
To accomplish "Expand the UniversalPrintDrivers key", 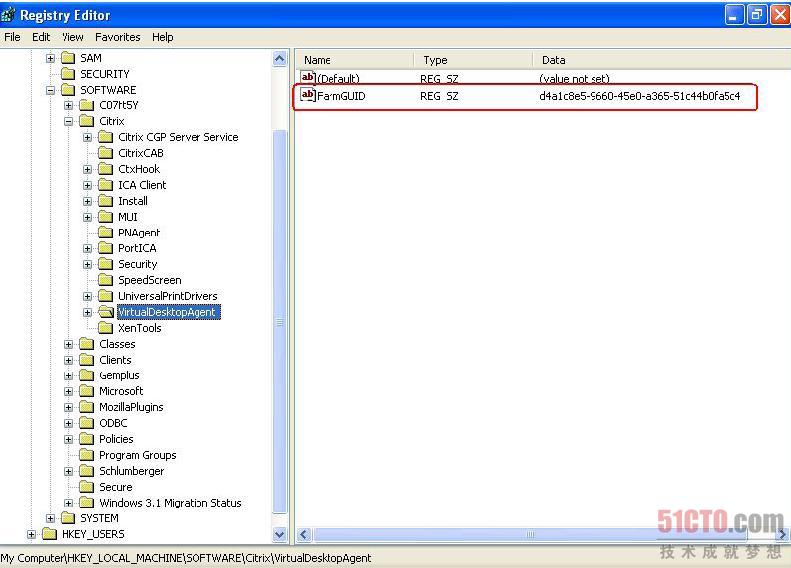I will 87,297.
